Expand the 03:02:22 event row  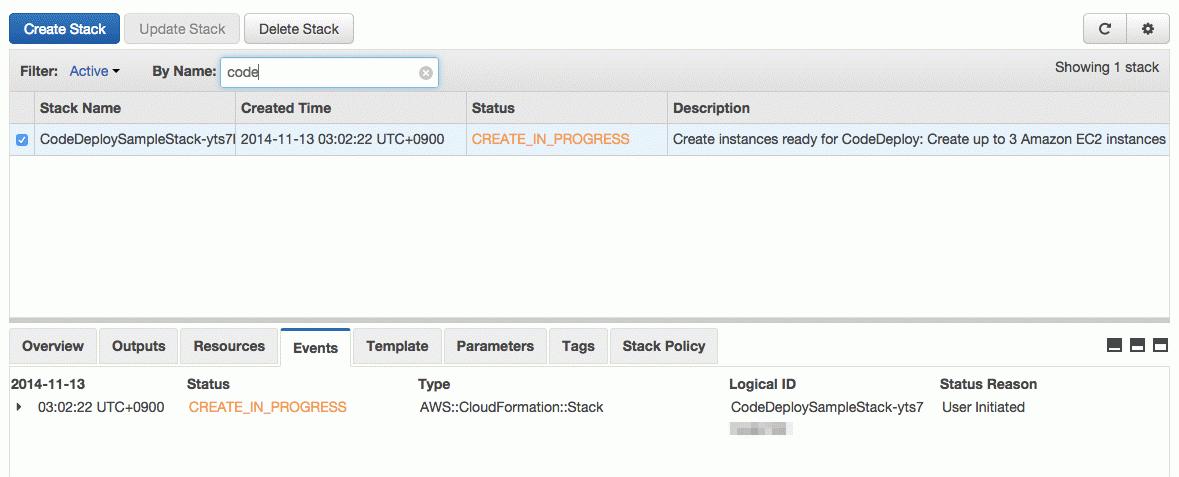(19, 408)
